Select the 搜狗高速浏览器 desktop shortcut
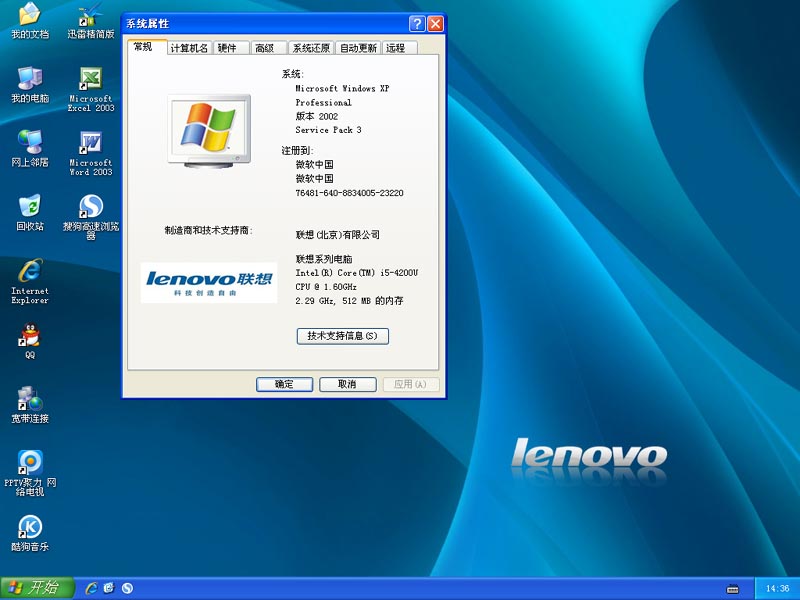The height and width of the screenshot is (600, 800). [91, 217]
